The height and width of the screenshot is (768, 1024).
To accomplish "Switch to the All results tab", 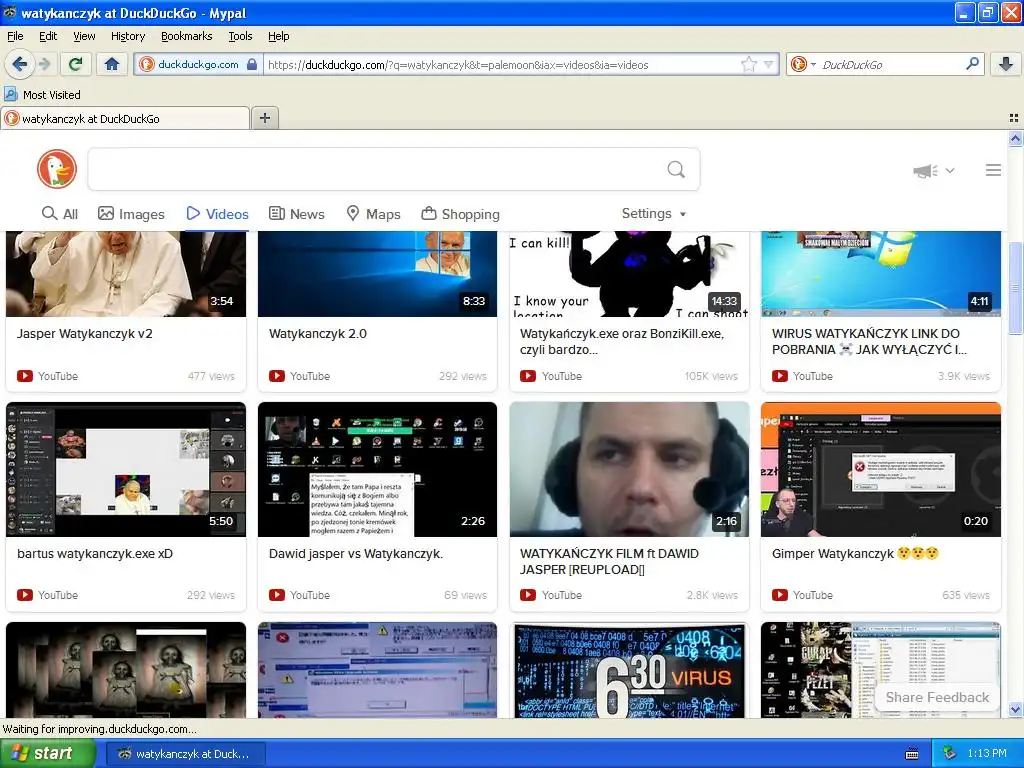I will click(59, 214).
